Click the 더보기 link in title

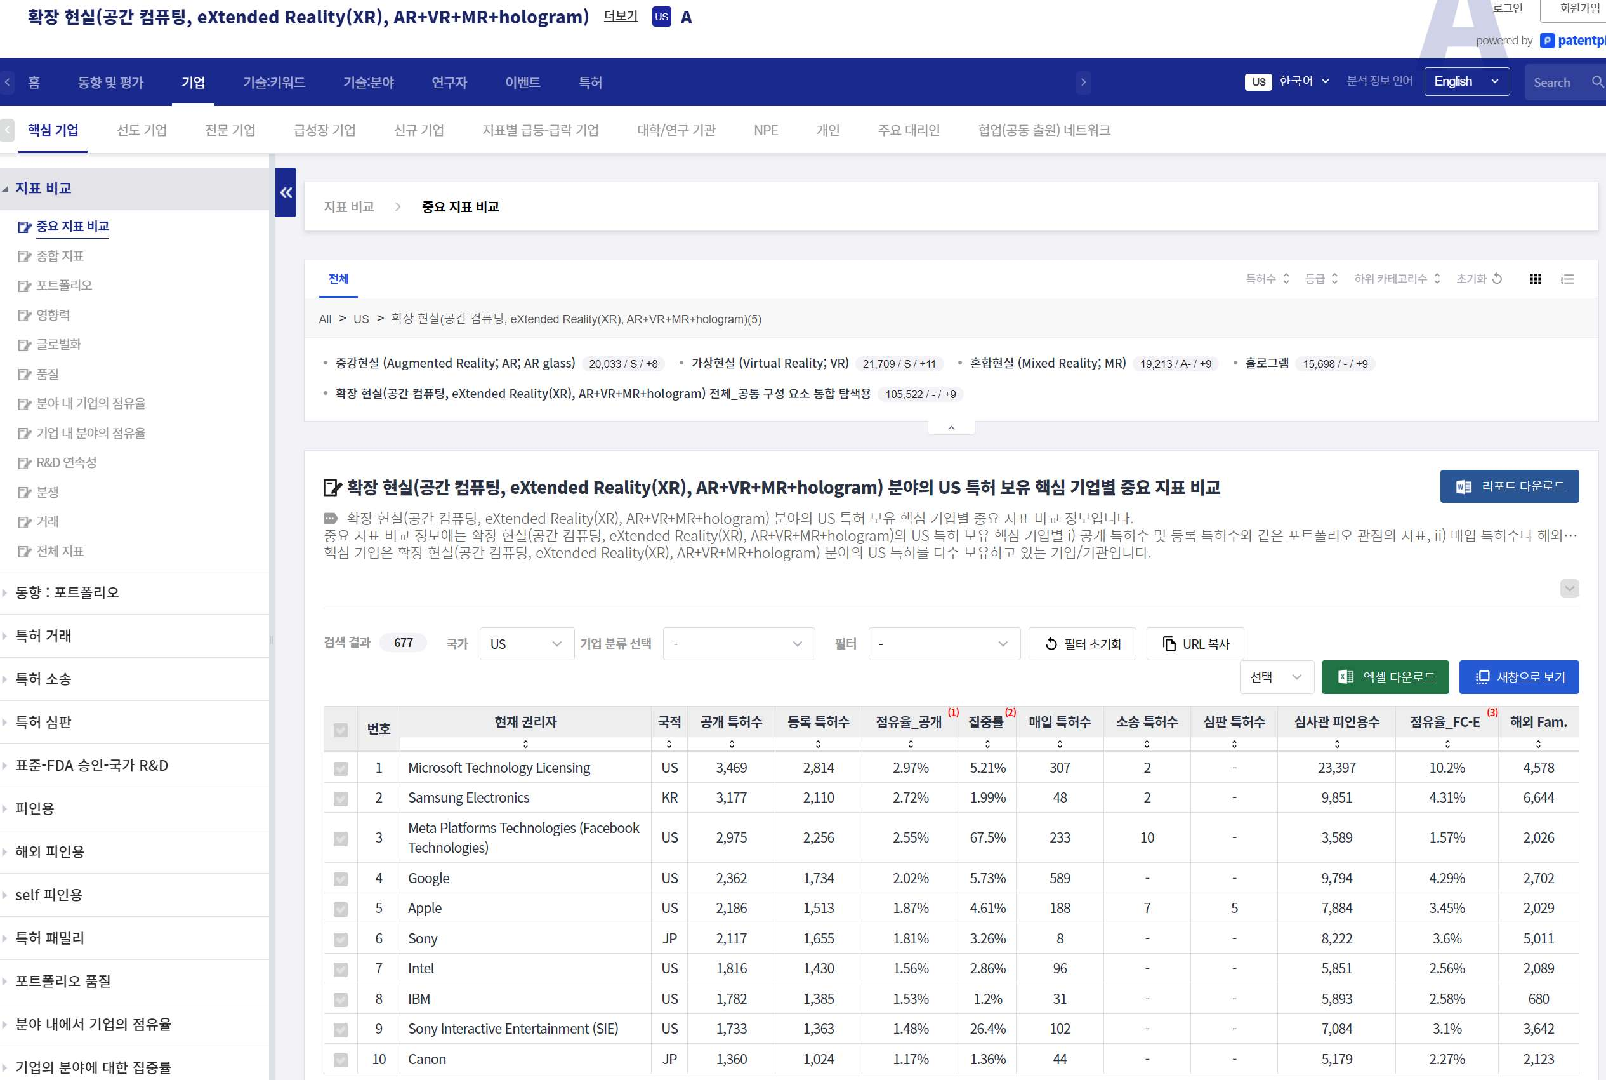[621, 16]
